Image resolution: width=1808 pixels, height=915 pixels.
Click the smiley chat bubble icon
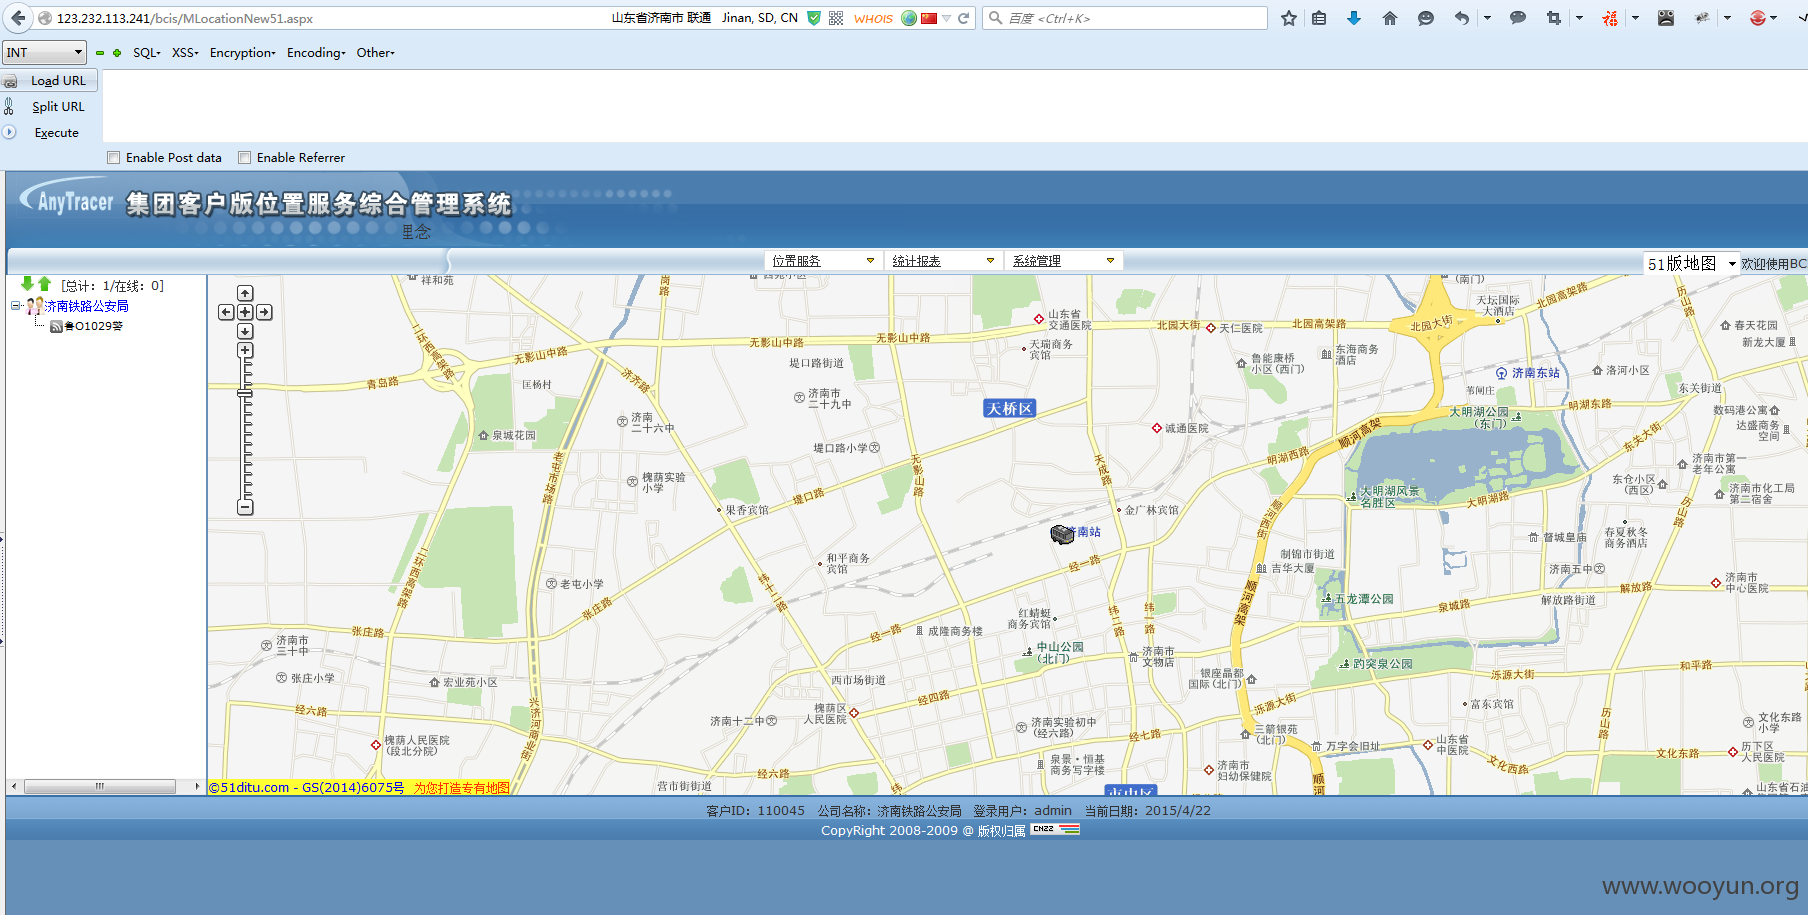[x=1426, y=18]
